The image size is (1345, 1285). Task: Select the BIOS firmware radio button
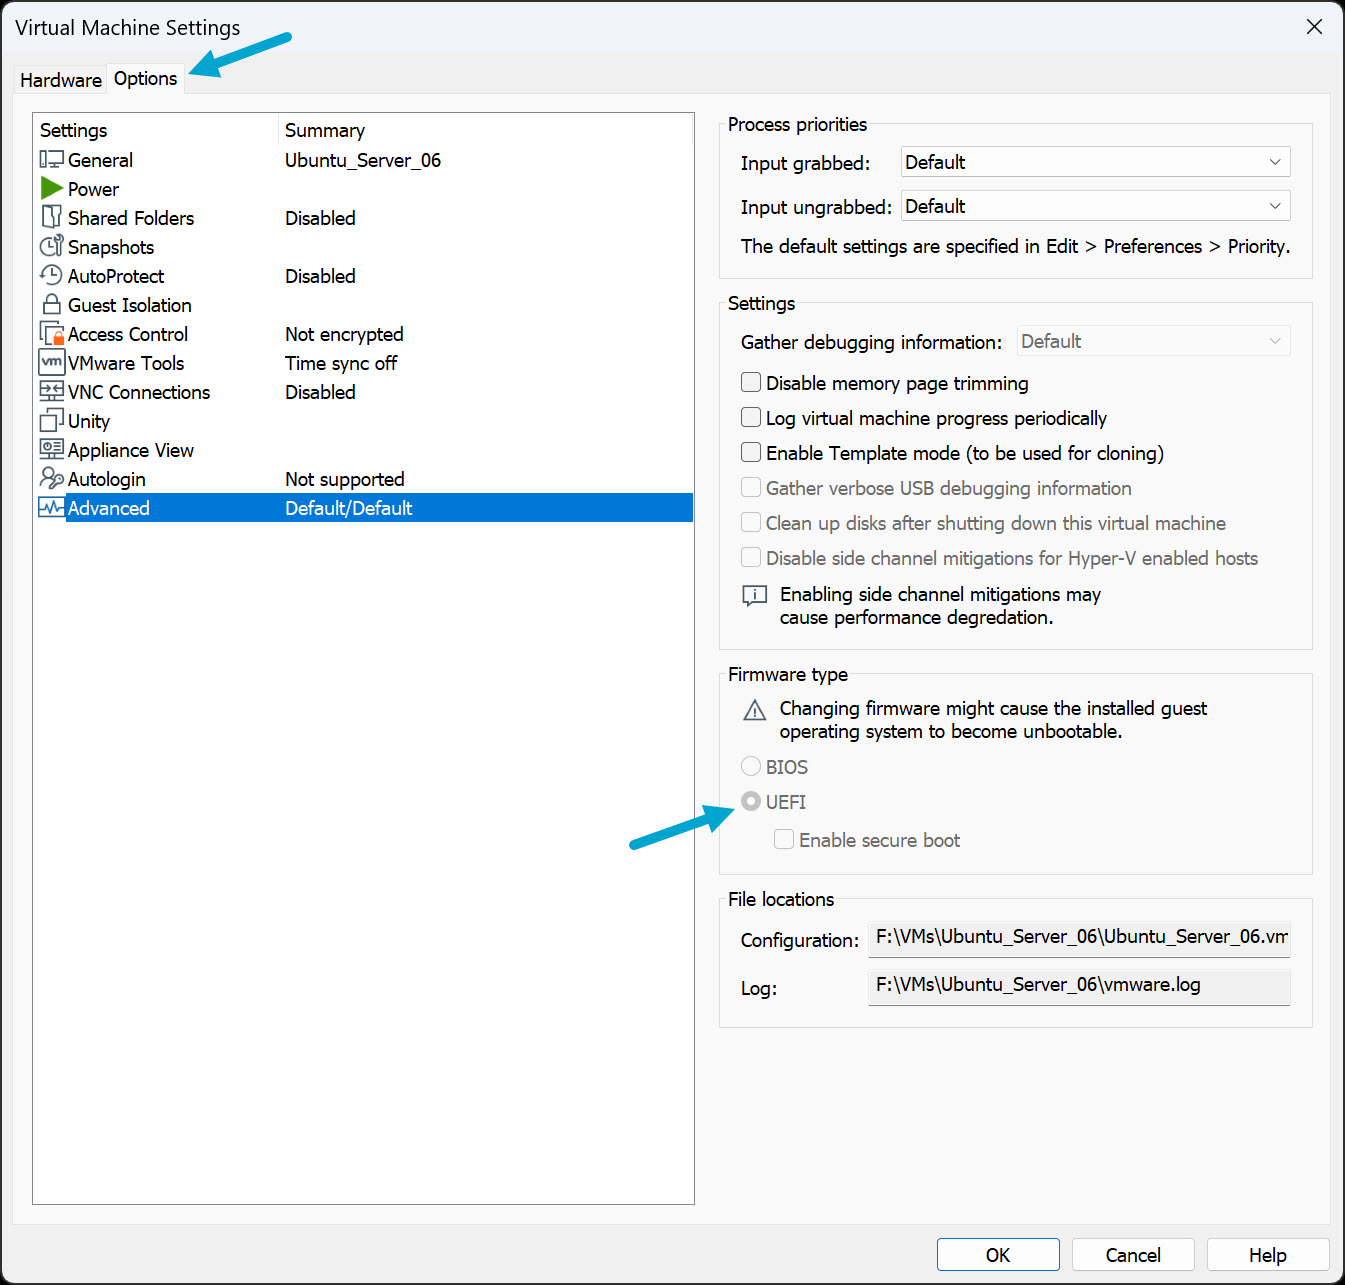(751, 767)
